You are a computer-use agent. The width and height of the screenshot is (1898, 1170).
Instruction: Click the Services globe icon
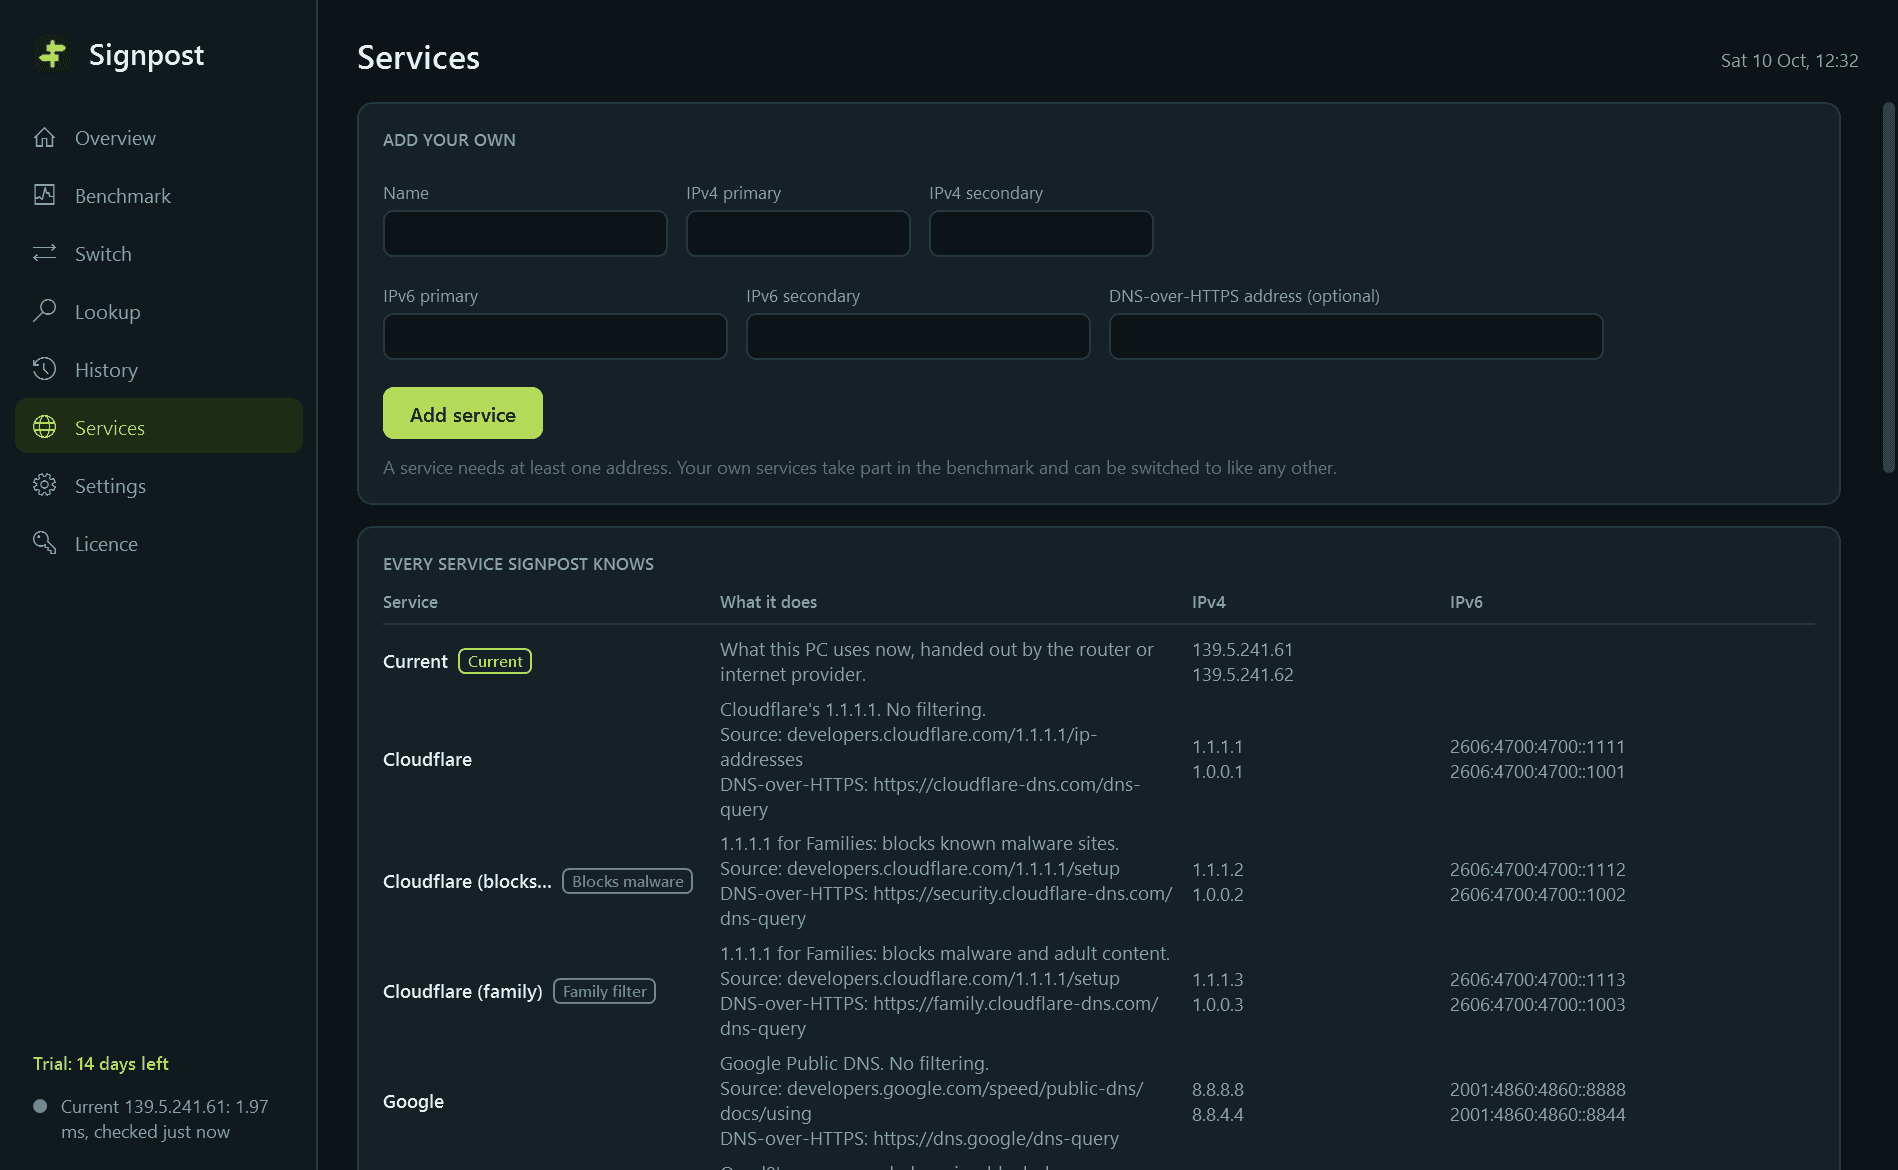44,428
